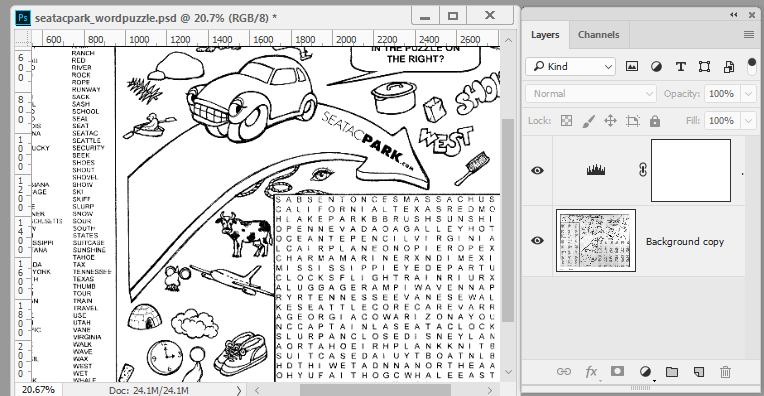Close the Layers panel group

click(x=752, y=15)
